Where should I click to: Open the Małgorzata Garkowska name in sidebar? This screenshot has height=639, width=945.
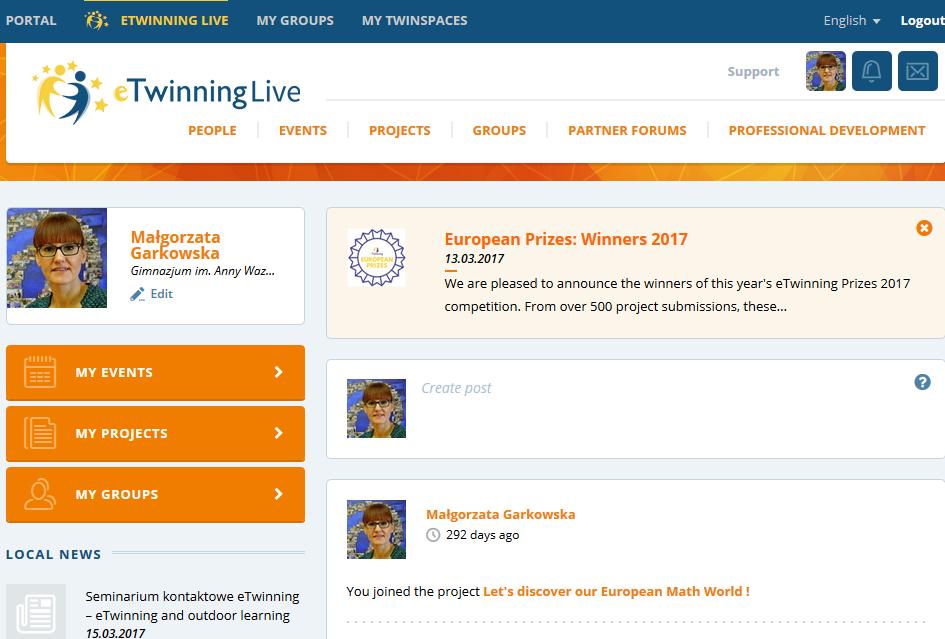tap(175, 245)
